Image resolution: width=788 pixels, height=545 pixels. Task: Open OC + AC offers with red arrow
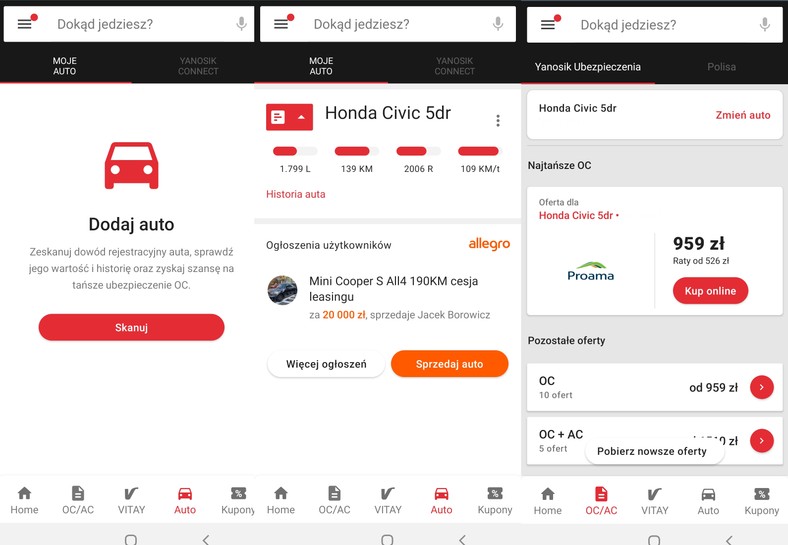(761, 440)
